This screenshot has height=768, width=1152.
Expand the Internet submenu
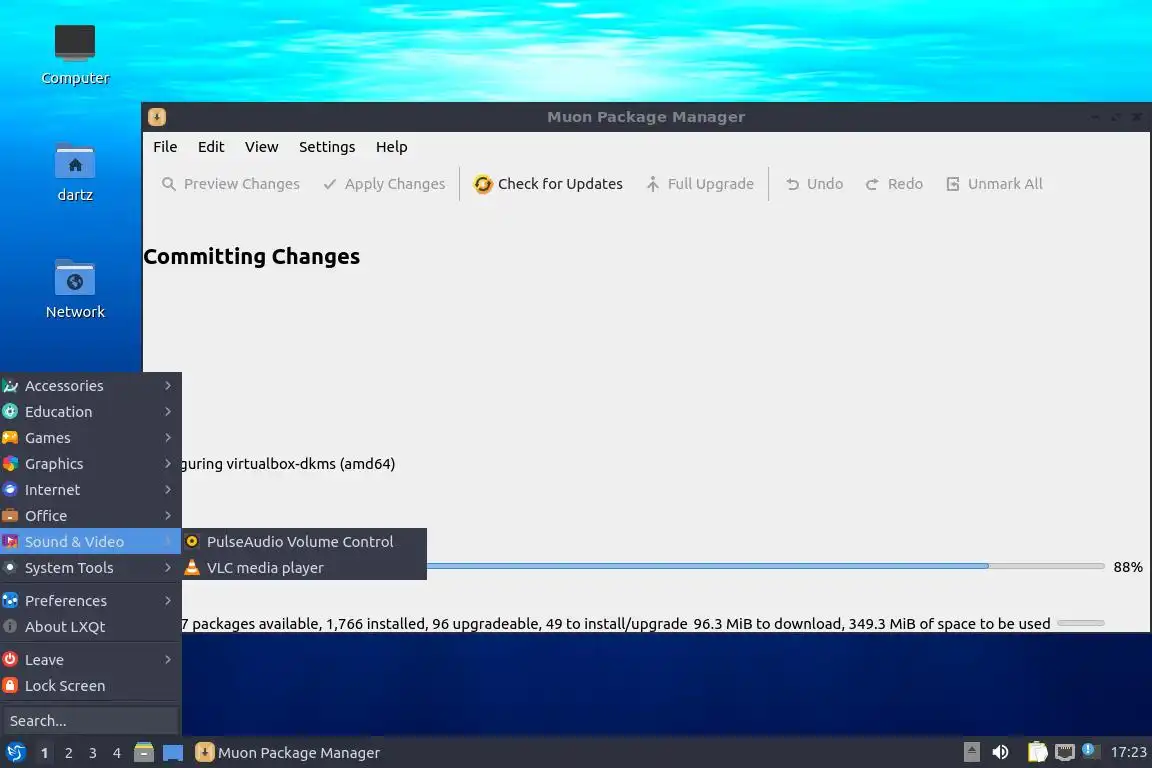(168, 489)
